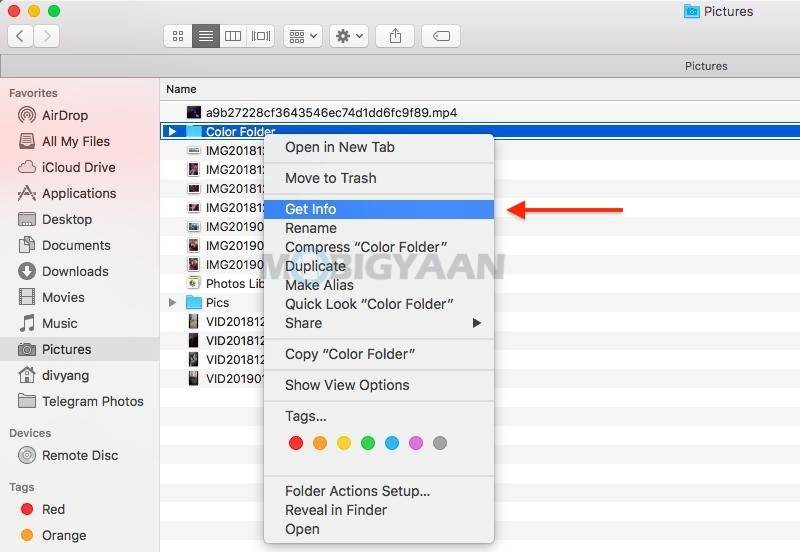
Task: Switch to icon view in toolbar
Action: (x=178, y=36)
